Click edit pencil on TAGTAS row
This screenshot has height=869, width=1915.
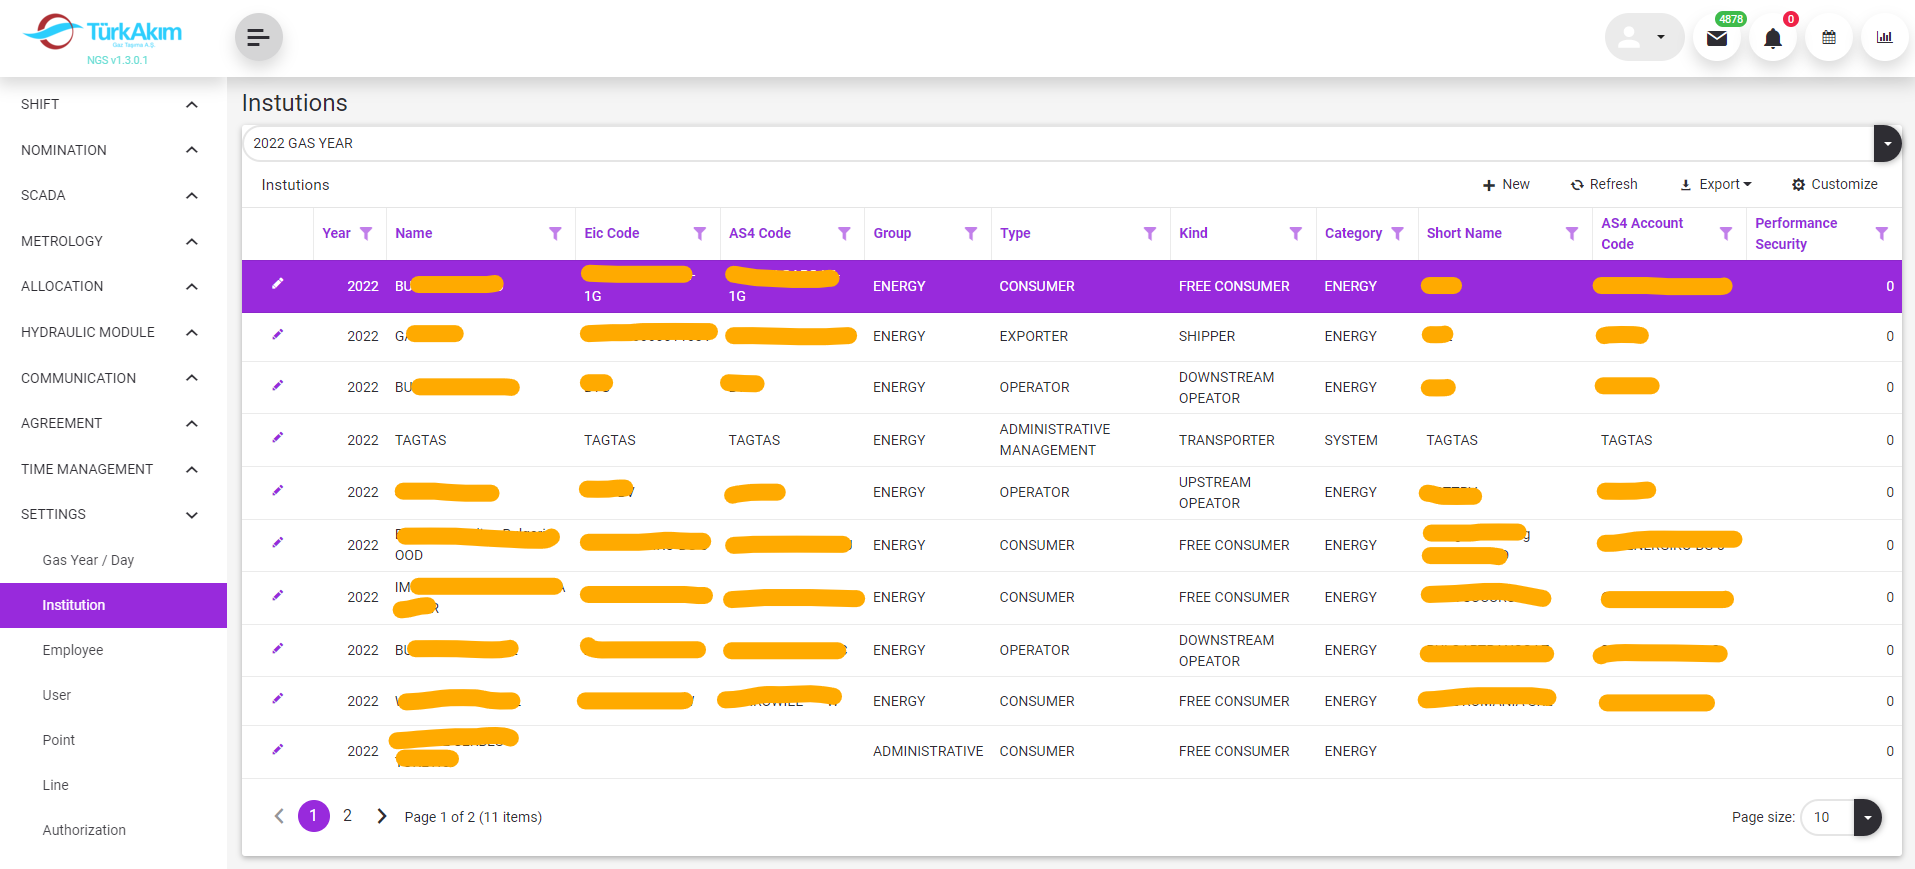point(278,438)
